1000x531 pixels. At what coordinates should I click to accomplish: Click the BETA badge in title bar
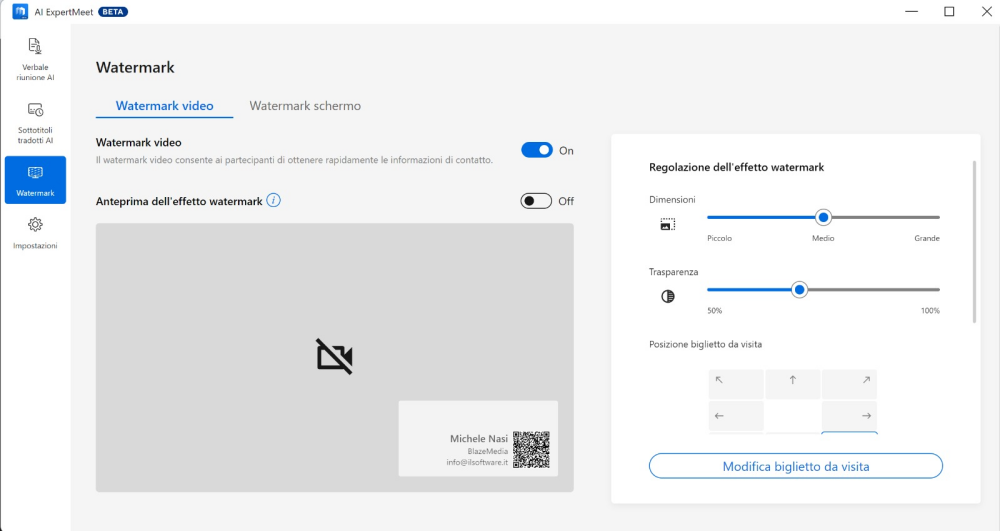[113, 11]
